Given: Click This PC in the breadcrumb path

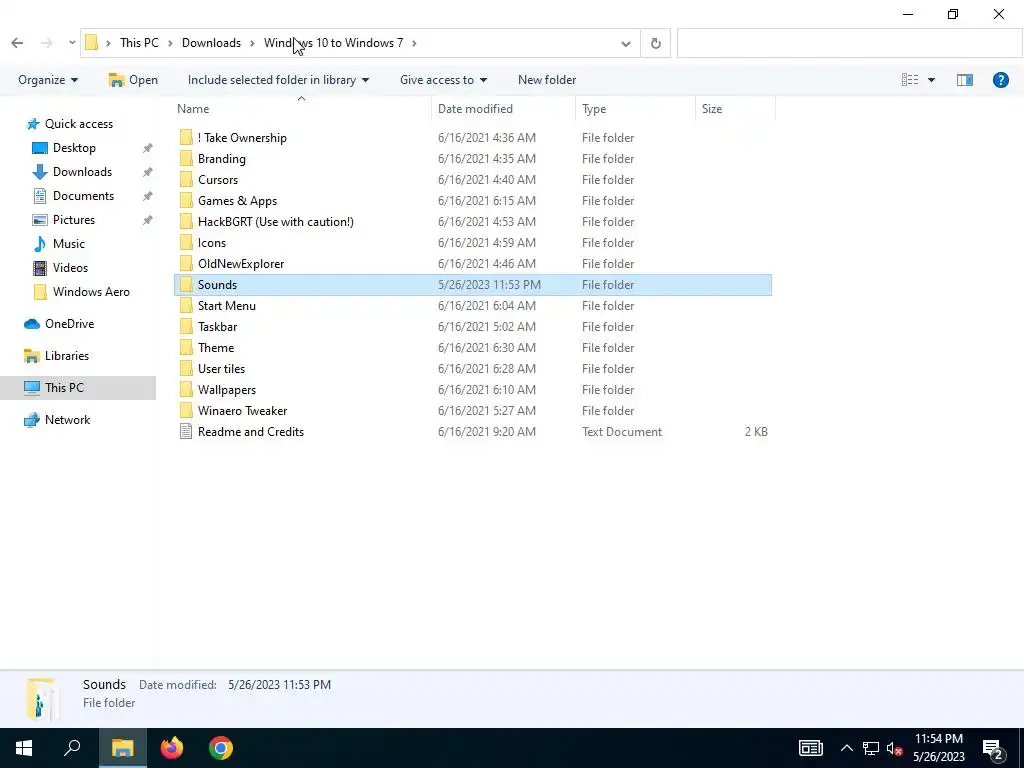Looking at the screenshot, I should [139, 43].
